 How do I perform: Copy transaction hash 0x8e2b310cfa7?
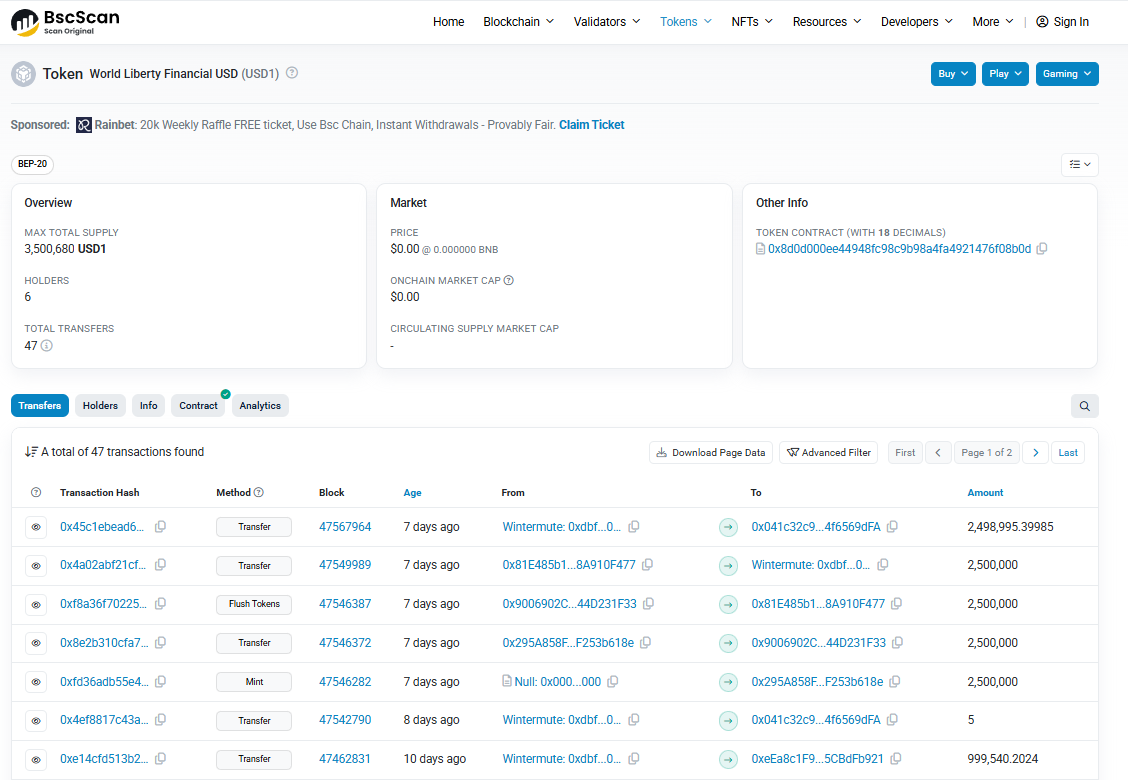(160, 643)
